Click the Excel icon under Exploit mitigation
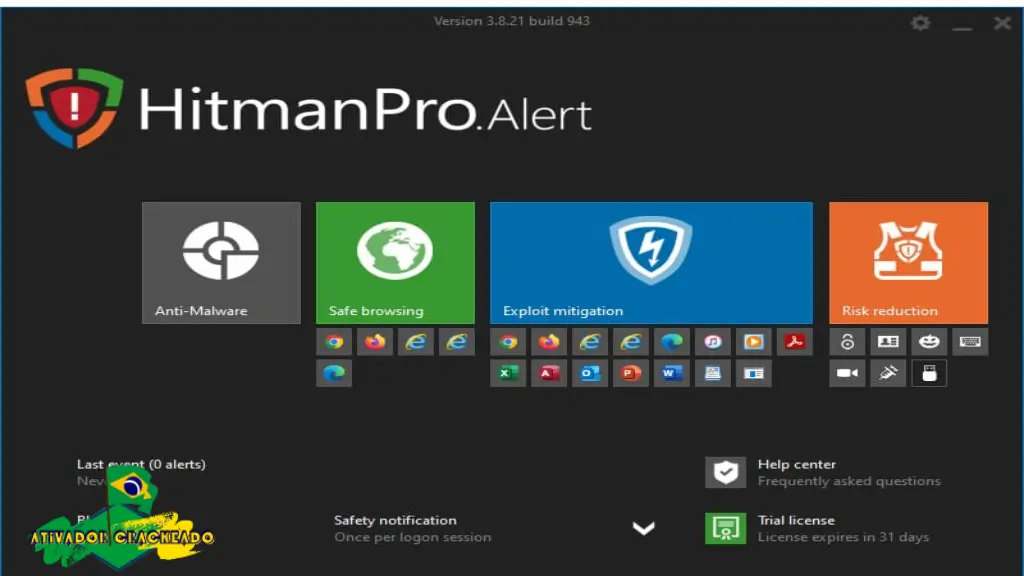Image resolution: width=1024 pixels, height=576 pixels. (x=508, y=374)
